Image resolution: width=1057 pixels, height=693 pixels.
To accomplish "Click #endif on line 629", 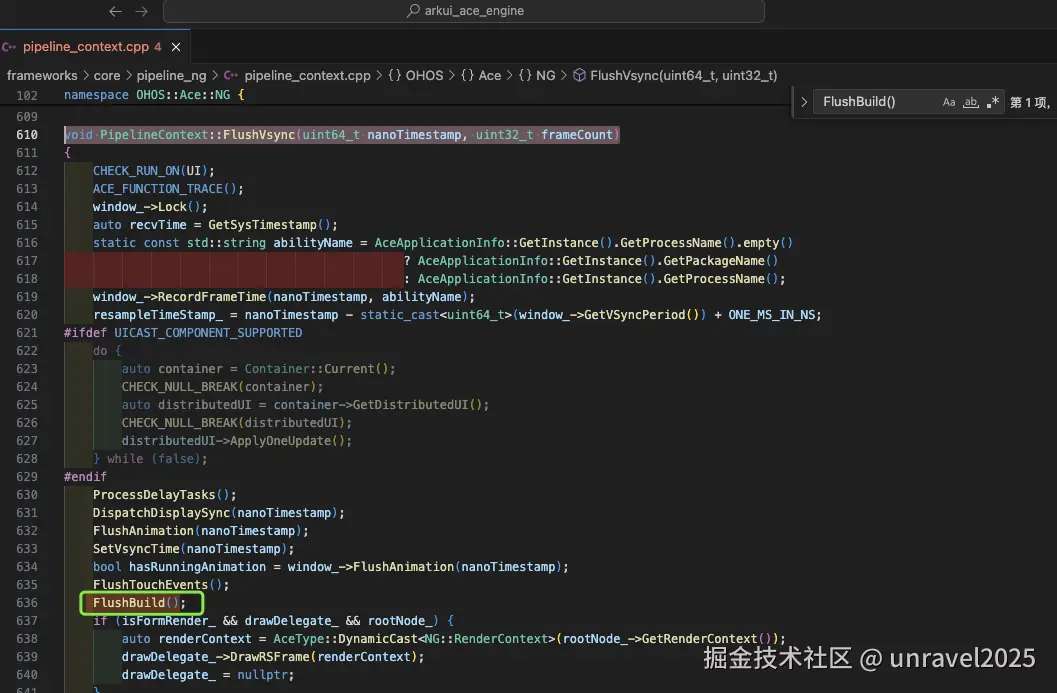I will [86, 477].
